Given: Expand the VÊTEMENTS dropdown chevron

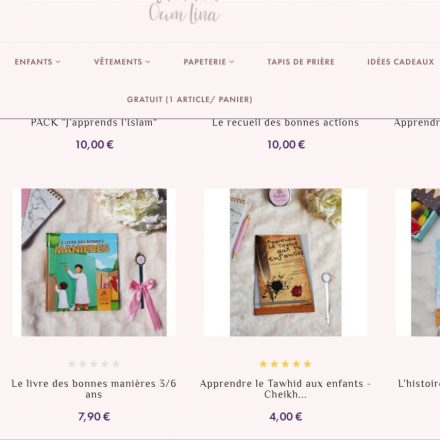Looking at the screenshot, I should click(148, 62).
